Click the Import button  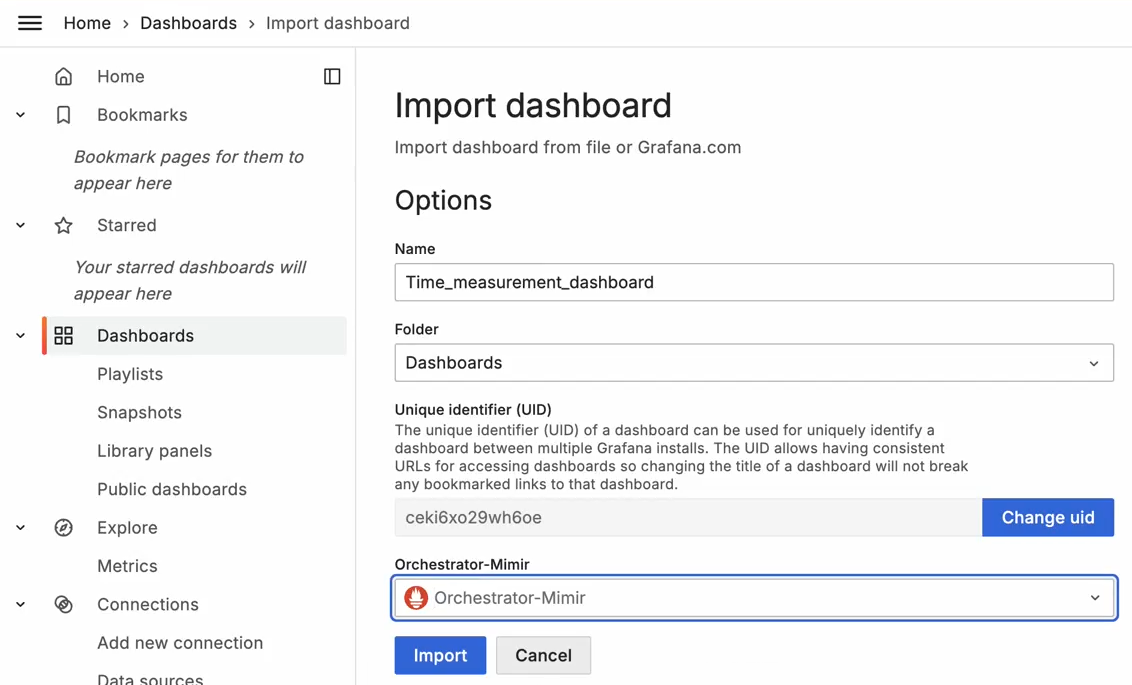pyautogui.click(x=440, y=655)
